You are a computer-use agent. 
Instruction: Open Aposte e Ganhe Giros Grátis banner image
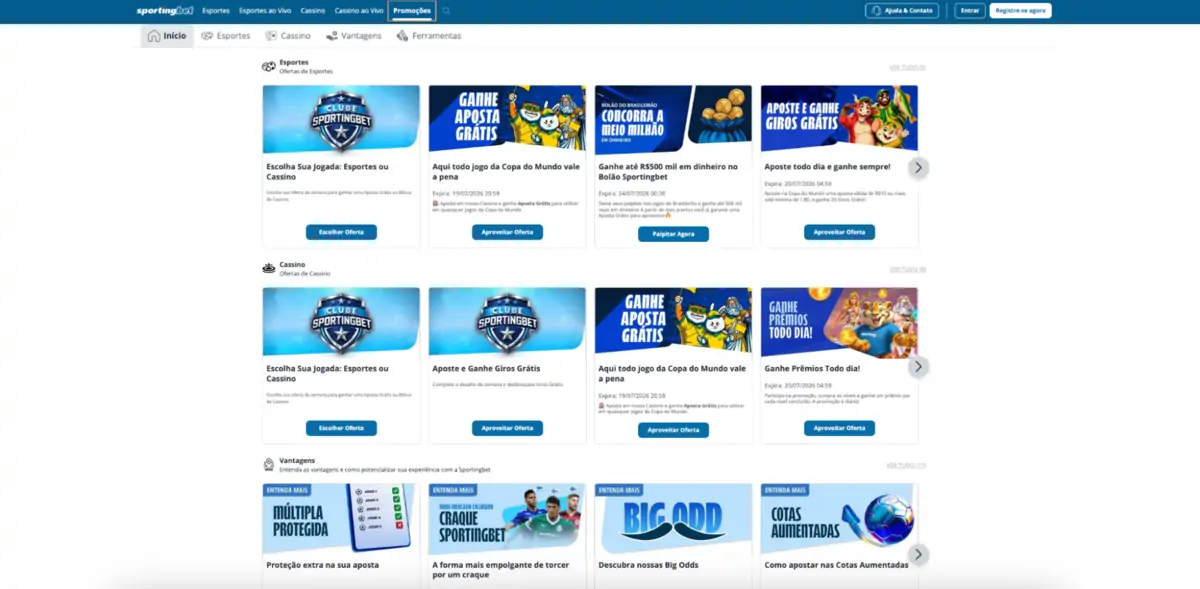[x=839, y=118]
